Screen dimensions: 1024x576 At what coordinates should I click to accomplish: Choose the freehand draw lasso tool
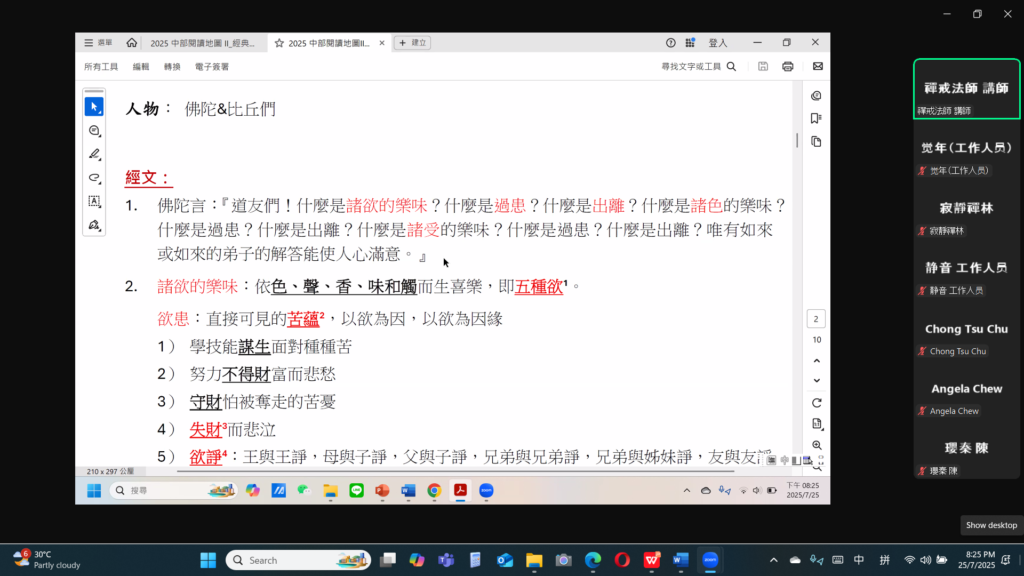point(94,178)
